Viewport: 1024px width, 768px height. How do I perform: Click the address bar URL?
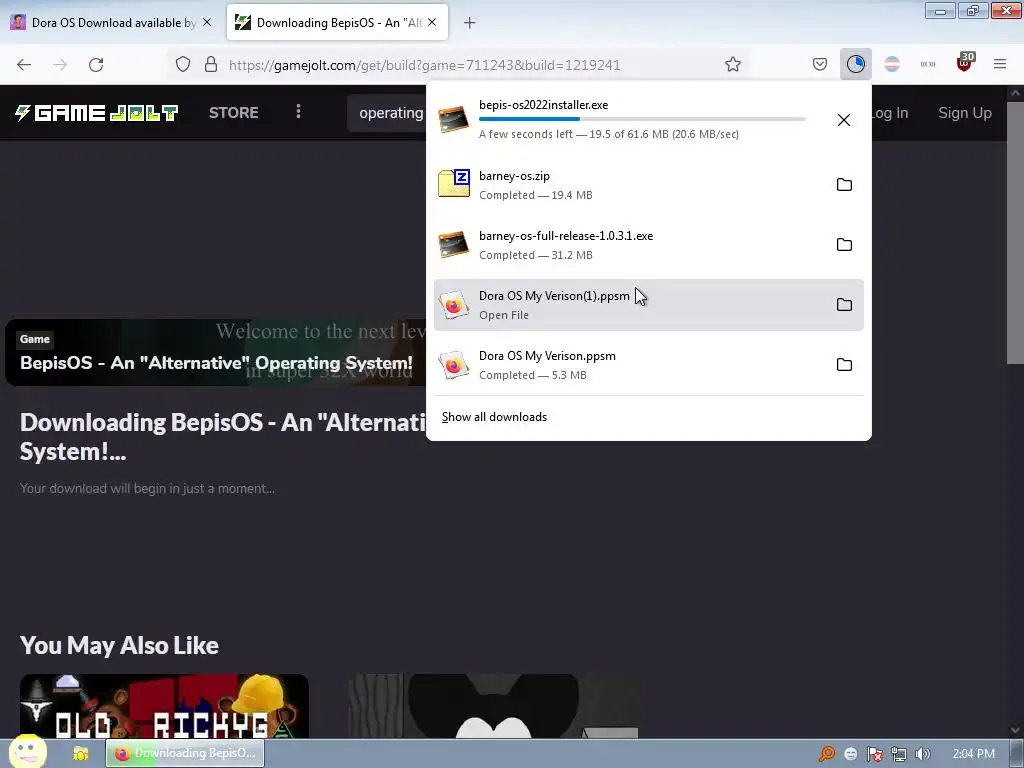(x=424, y=65)
